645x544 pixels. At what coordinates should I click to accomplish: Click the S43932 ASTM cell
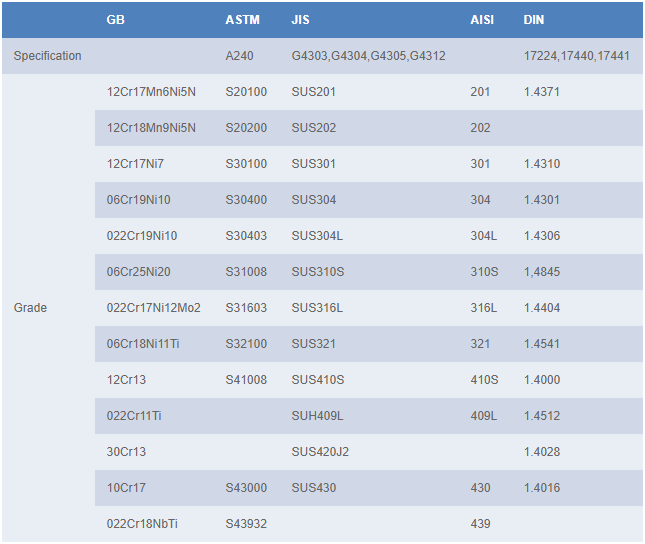click(246, 524)
